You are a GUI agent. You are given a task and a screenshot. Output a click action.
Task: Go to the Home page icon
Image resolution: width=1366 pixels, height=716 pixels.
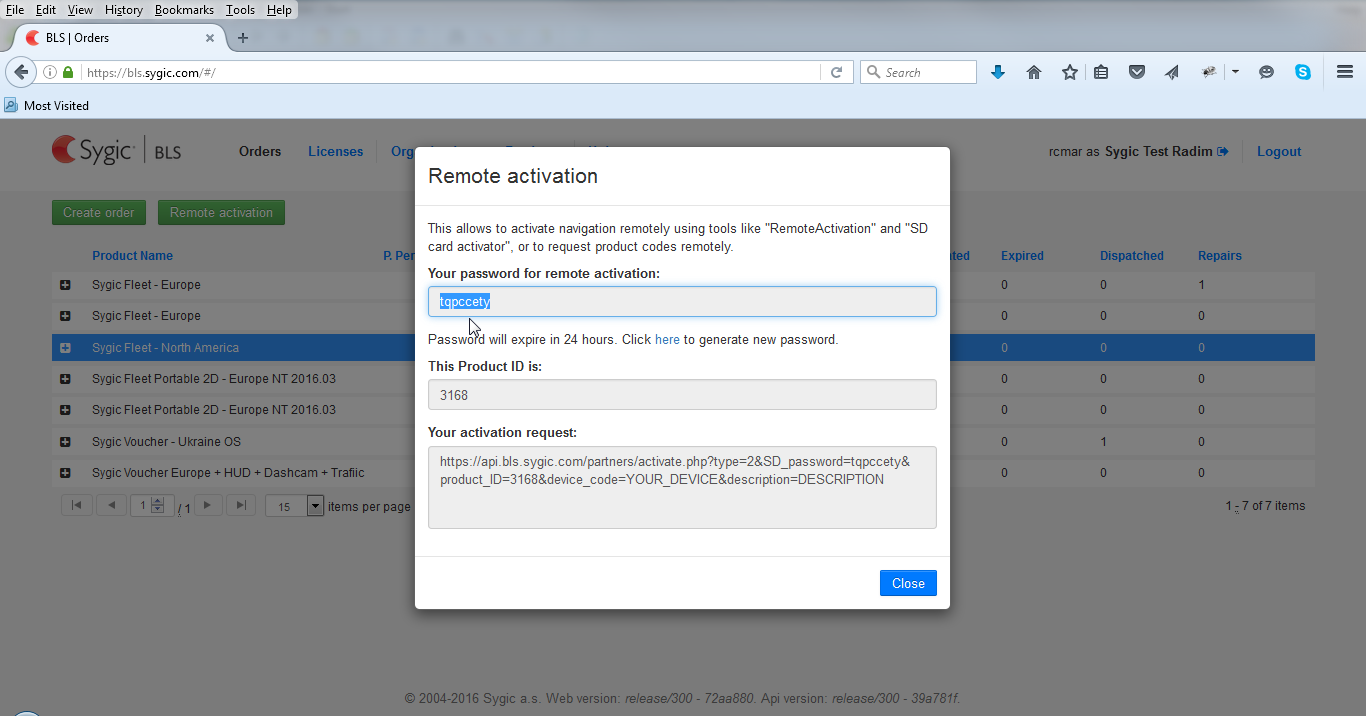1034,72
